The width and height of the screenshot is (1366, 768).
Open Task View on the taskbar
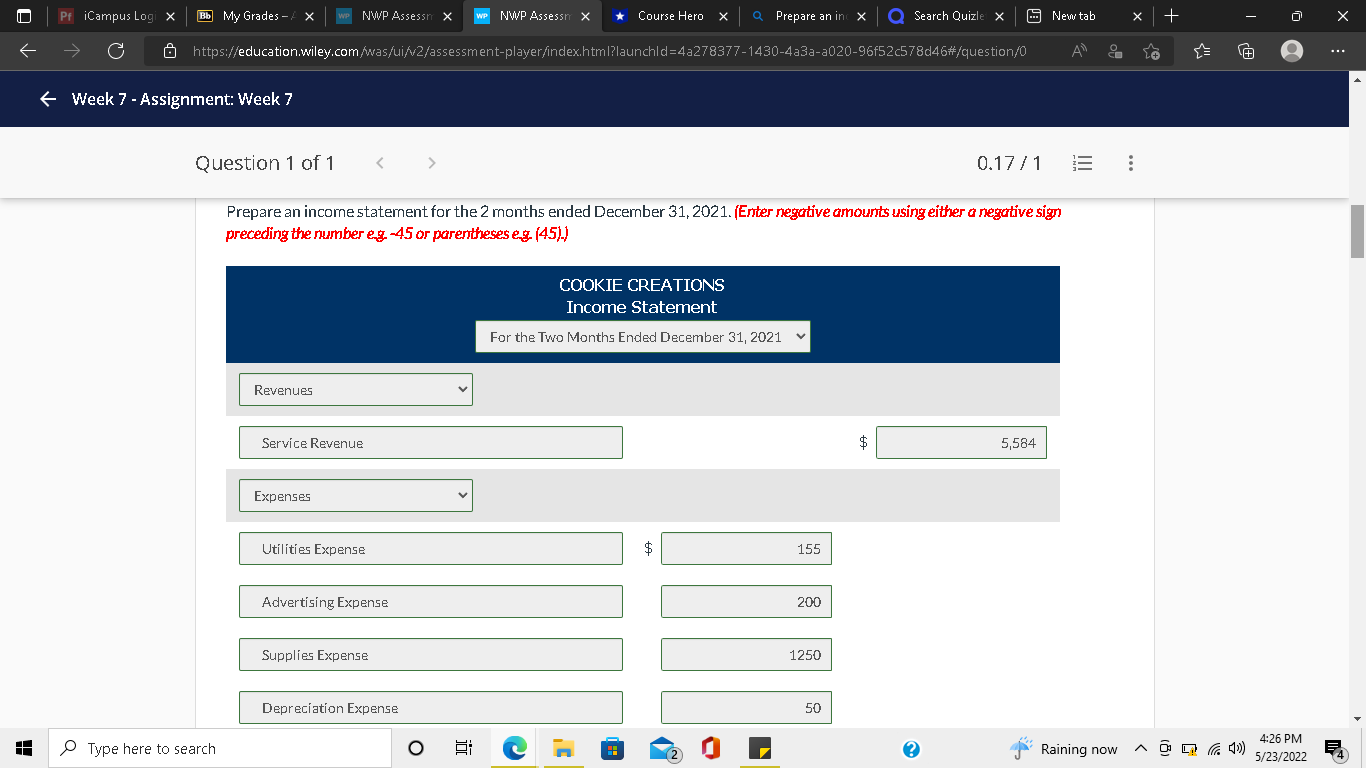point(463,748)
